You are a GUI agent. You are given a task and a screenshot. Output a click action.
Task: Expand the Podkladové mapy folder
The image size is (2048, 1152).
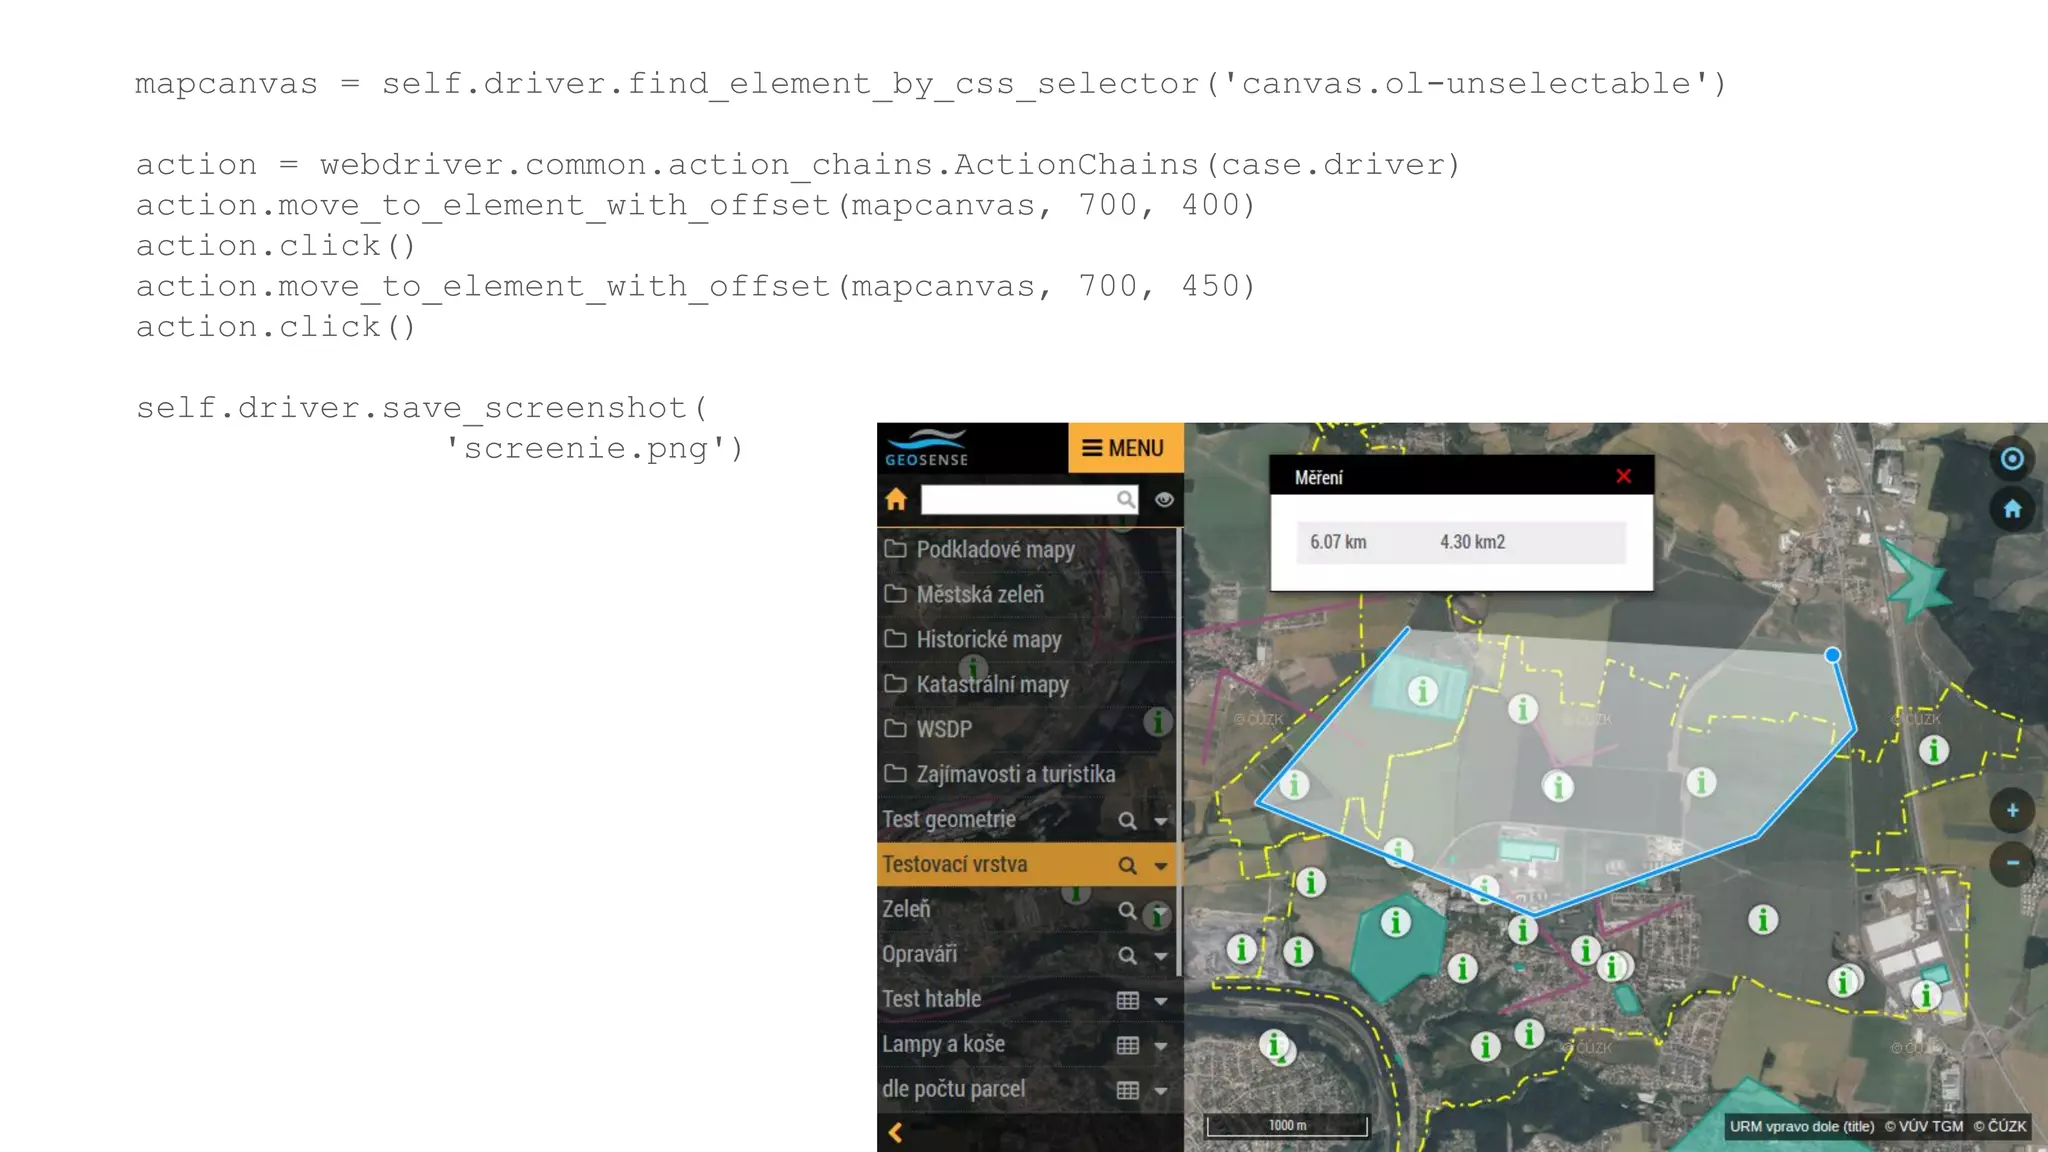tap(995, 549)
